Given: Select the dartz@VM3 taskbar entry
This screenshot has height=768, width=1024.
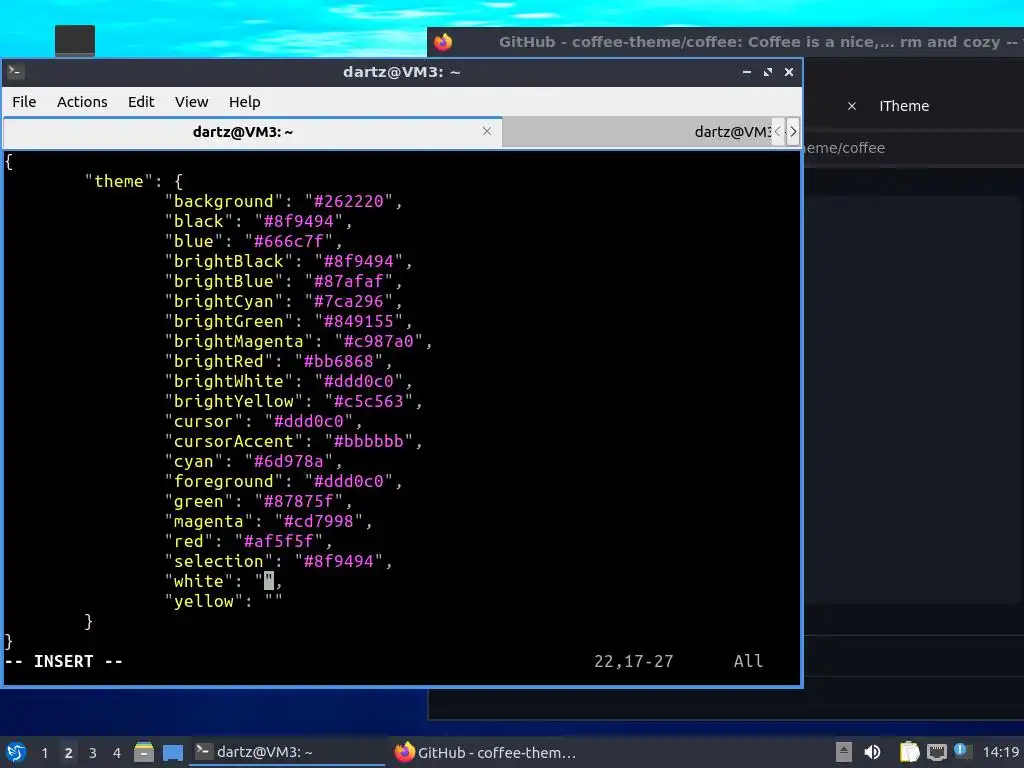Looking at the screenshot, I should [287, 752].
